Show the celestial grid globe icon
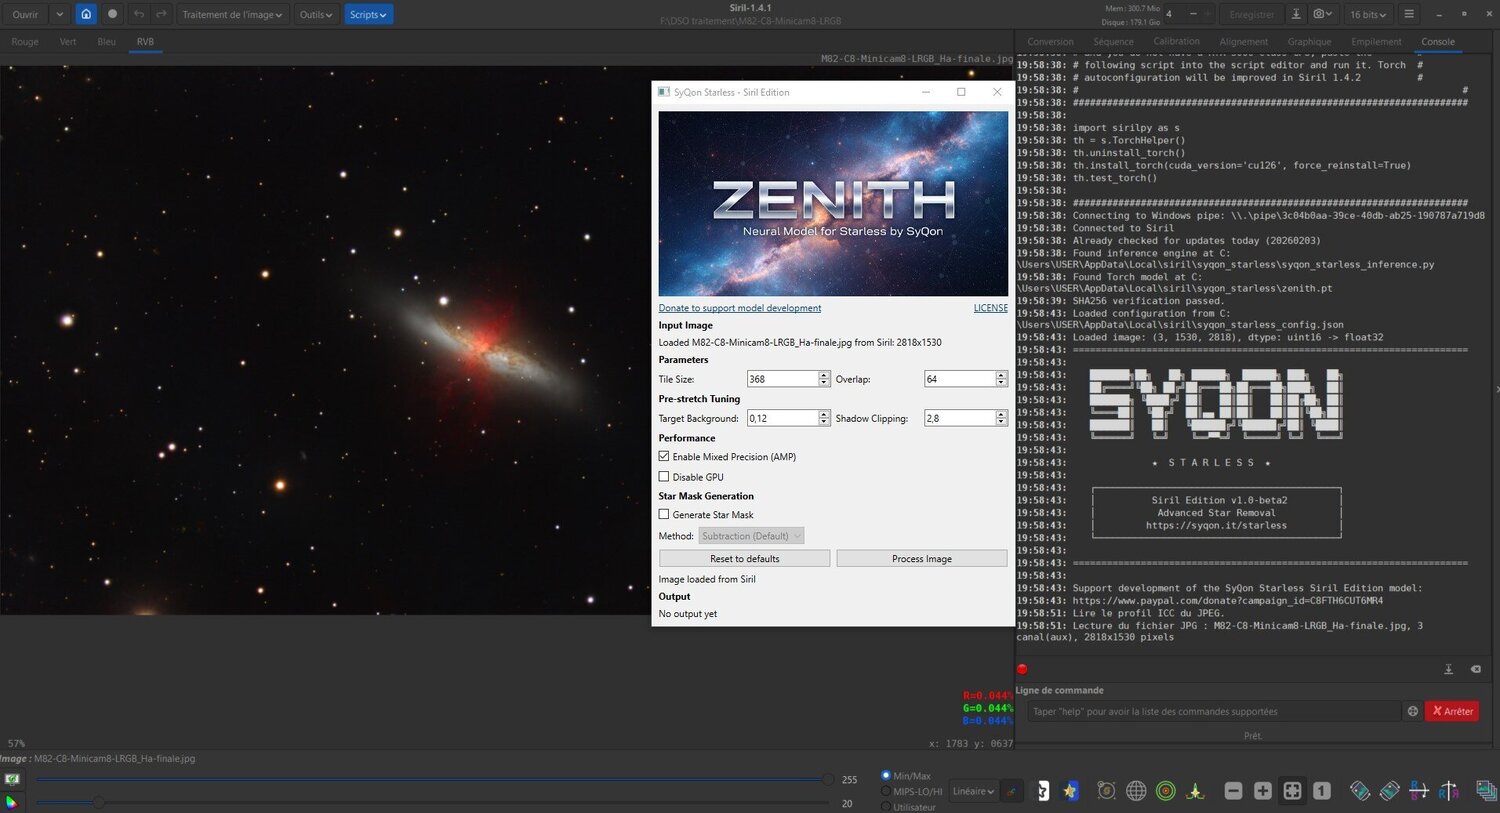1500x813 pixels. coord(1136,791)
